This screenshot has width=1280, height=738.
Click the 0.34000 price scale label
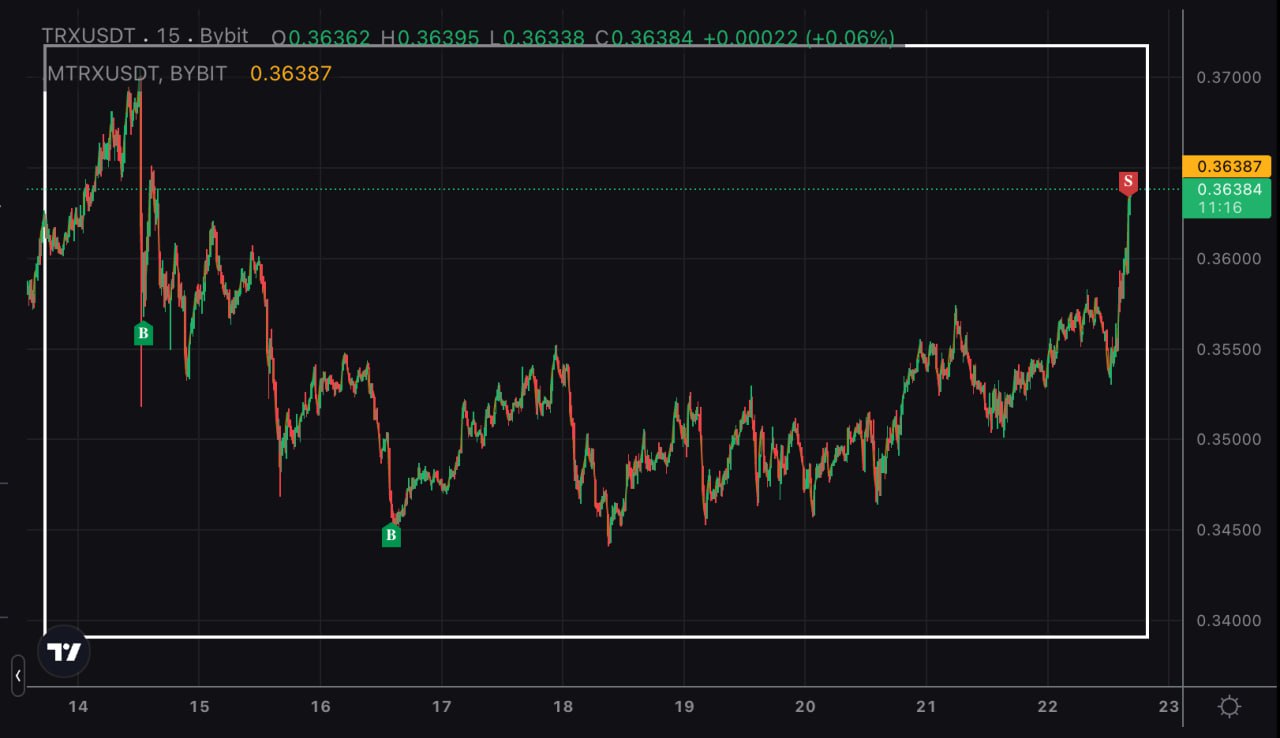coord(1227,620)
